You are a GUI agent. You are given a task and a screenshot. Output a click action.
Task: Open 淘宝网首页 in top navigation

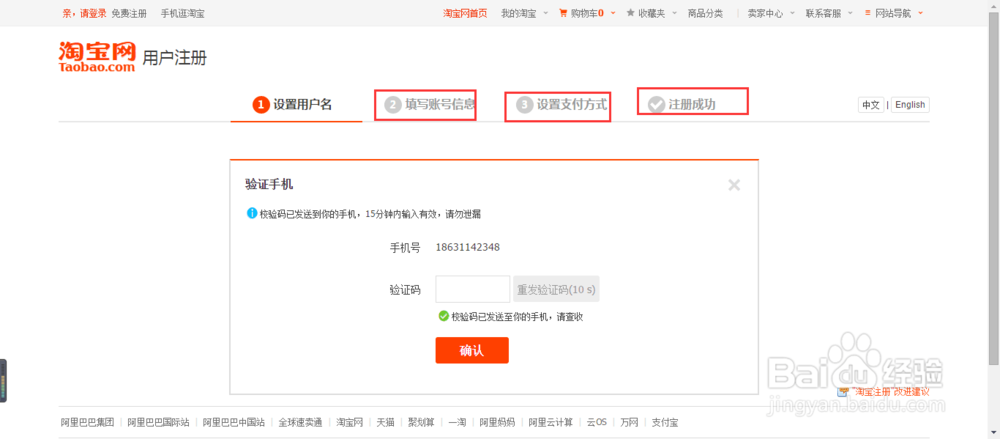465,13
